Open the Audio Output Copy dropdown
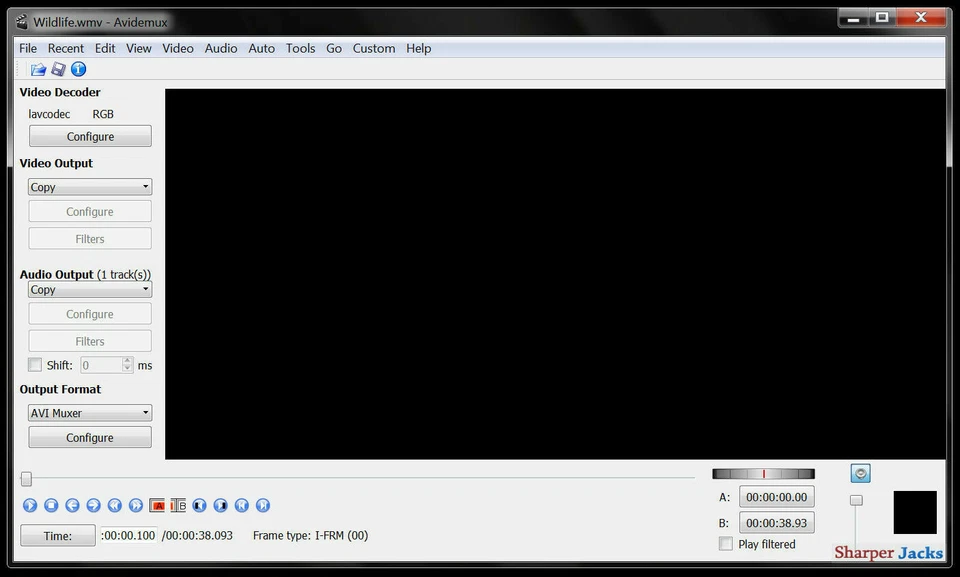Screen dimensions: 960x577 tap(89, 289)
